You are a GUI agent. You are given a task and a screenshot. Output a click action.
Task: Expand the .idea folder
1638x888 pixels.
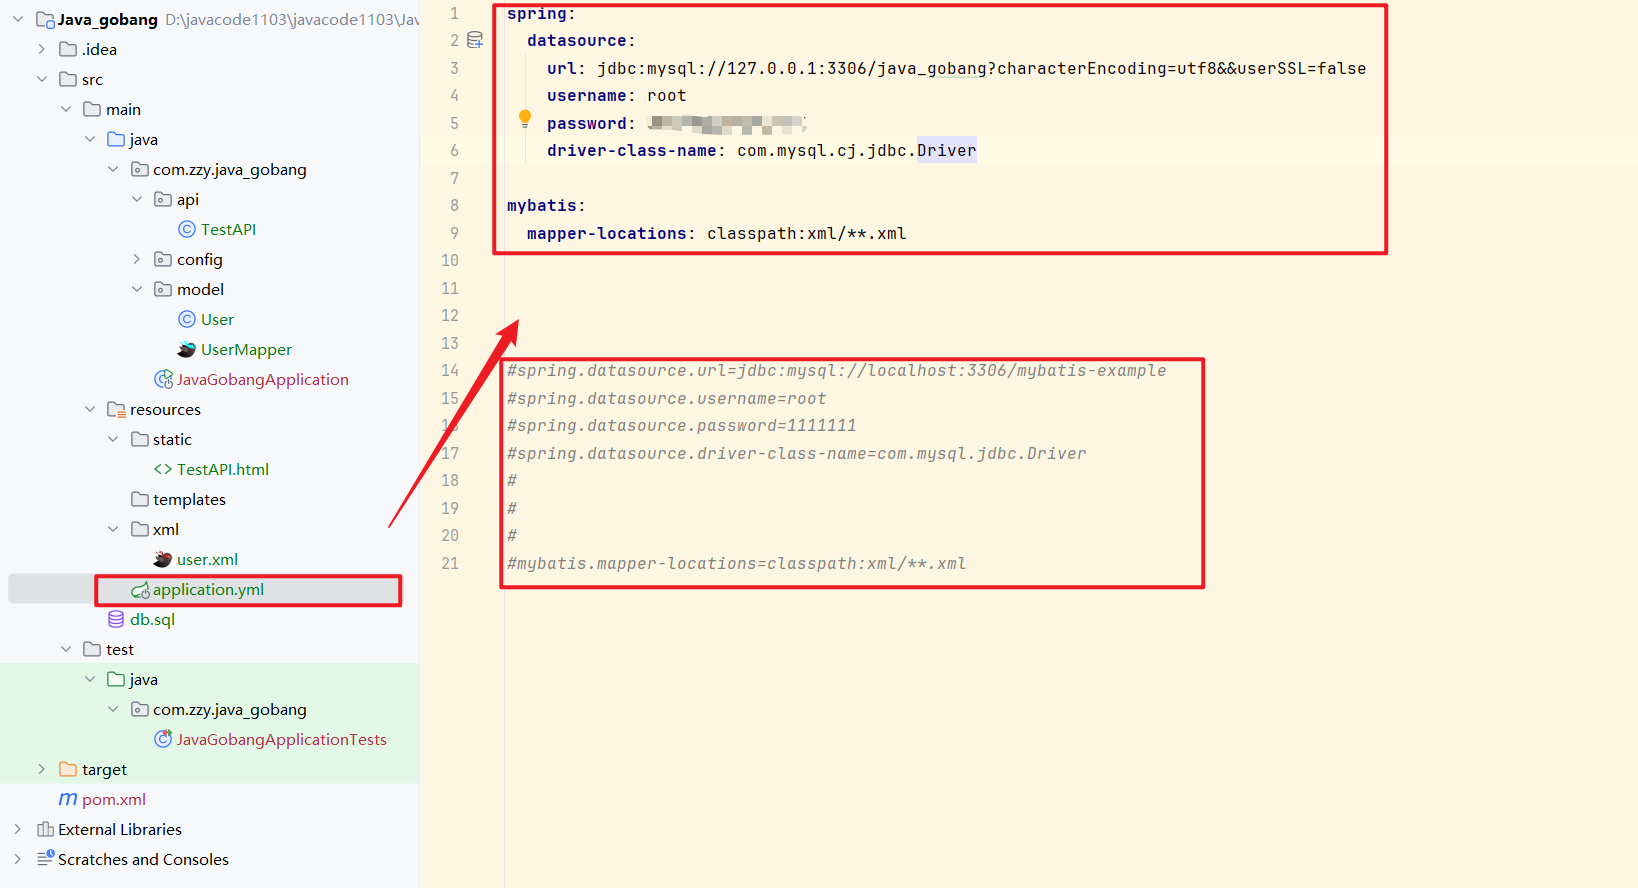coord(41,49)
